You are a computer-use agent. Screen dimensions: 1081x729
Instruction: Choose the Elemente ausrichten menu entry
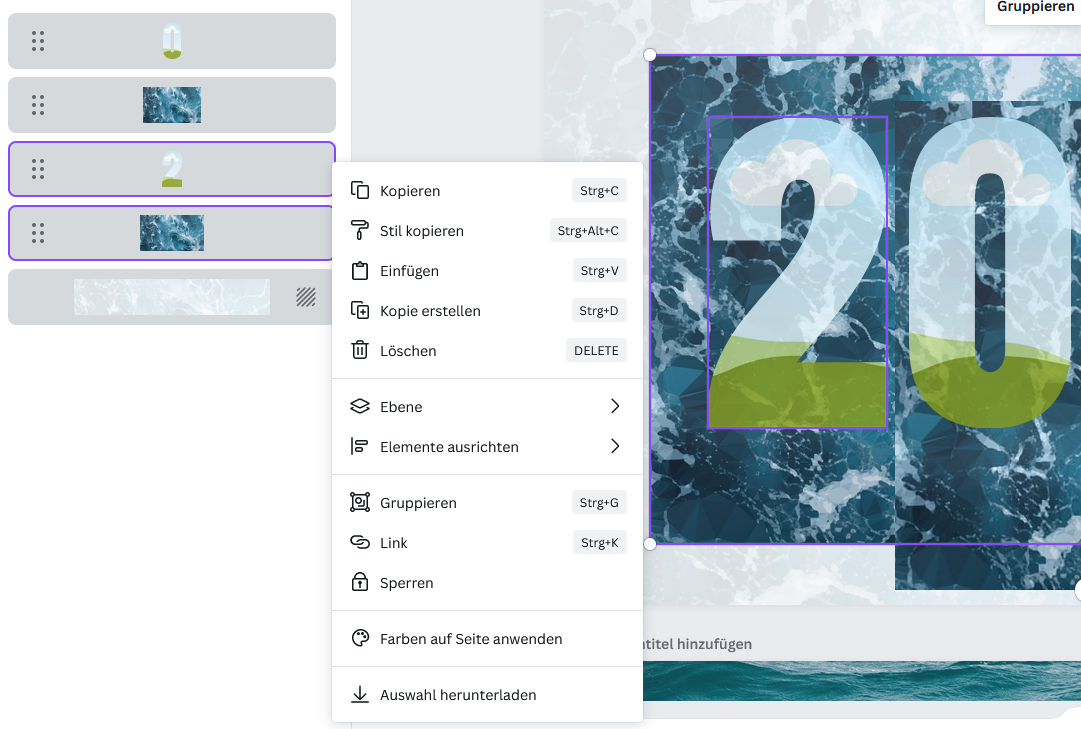coord(449,447)
